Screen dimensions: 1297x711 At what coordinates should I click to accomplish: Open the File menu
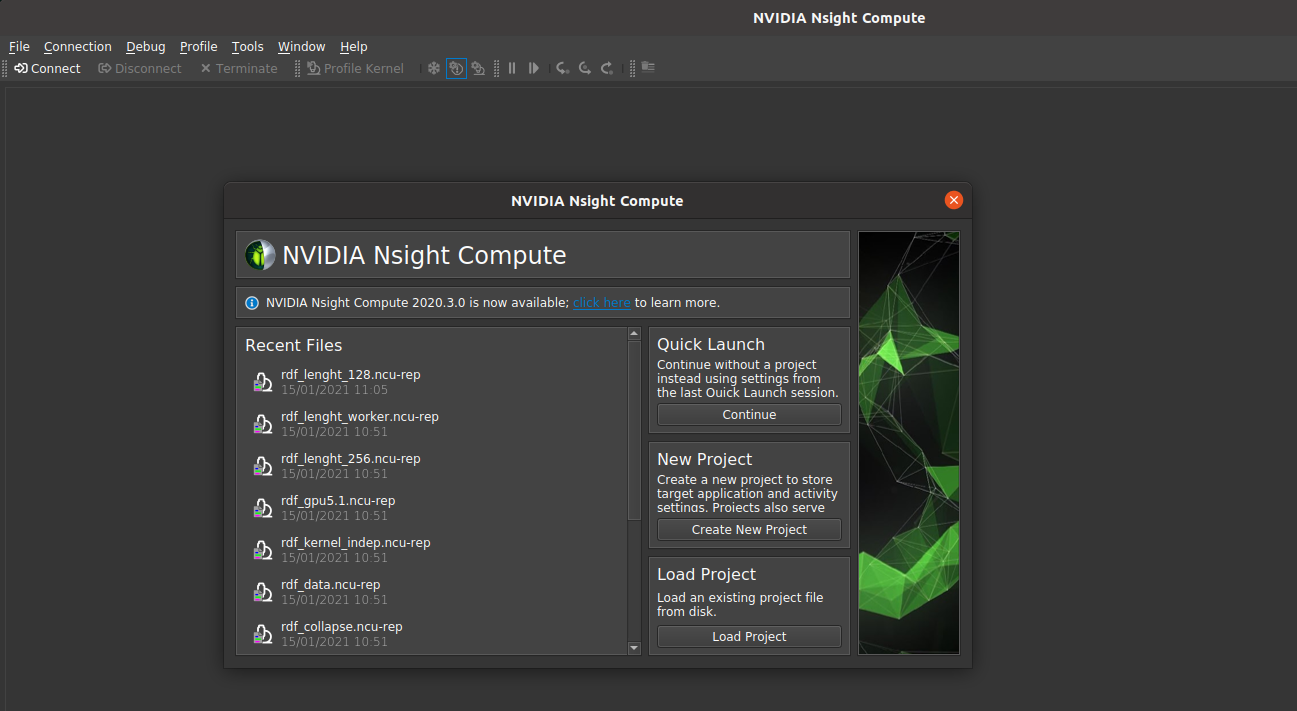click(x=19, y=46)
